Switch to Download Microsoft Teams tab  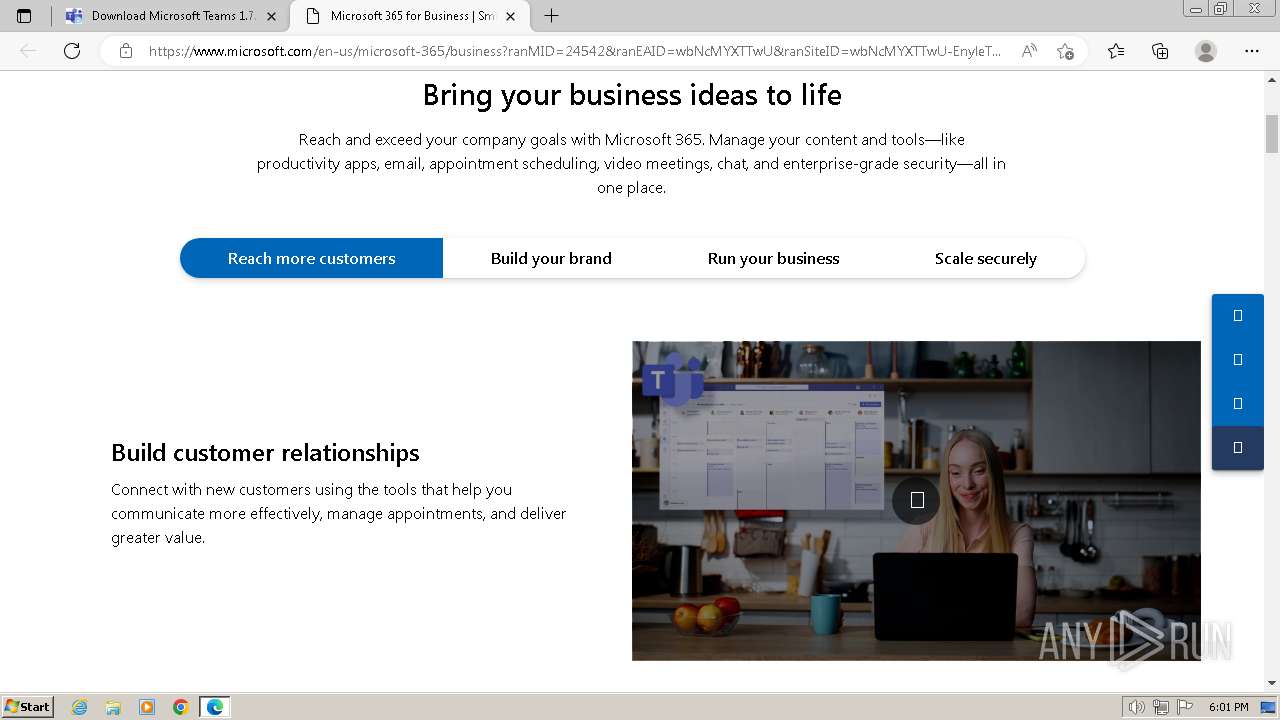point(170,16)
